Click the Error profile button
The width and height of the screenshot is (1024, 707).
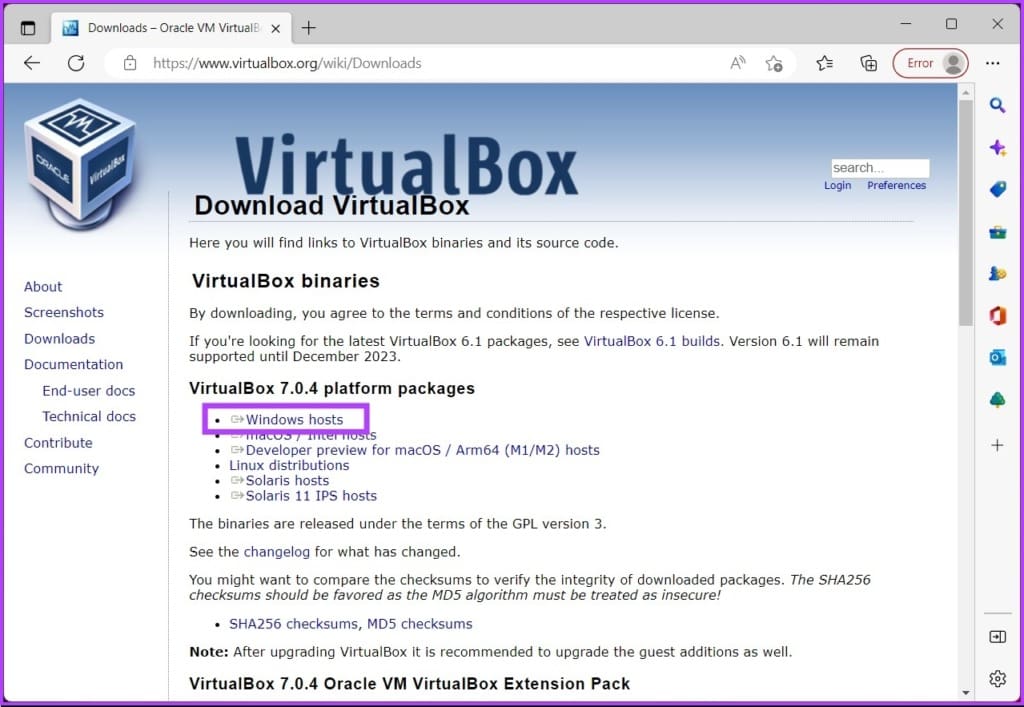click(x=931, y=63)
